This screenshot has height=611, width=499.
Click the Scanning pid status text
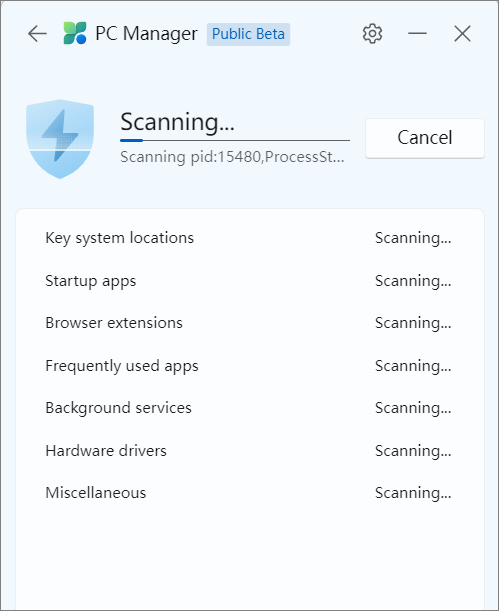tap(232, 157)
